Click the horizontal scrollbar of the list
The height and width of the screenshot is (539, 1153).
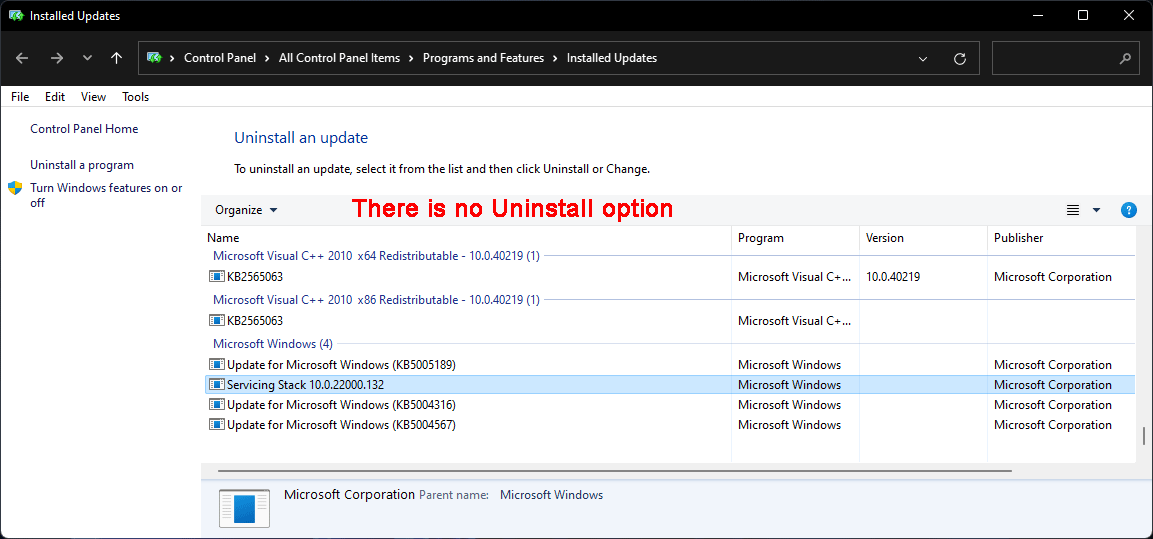point(615,471)
